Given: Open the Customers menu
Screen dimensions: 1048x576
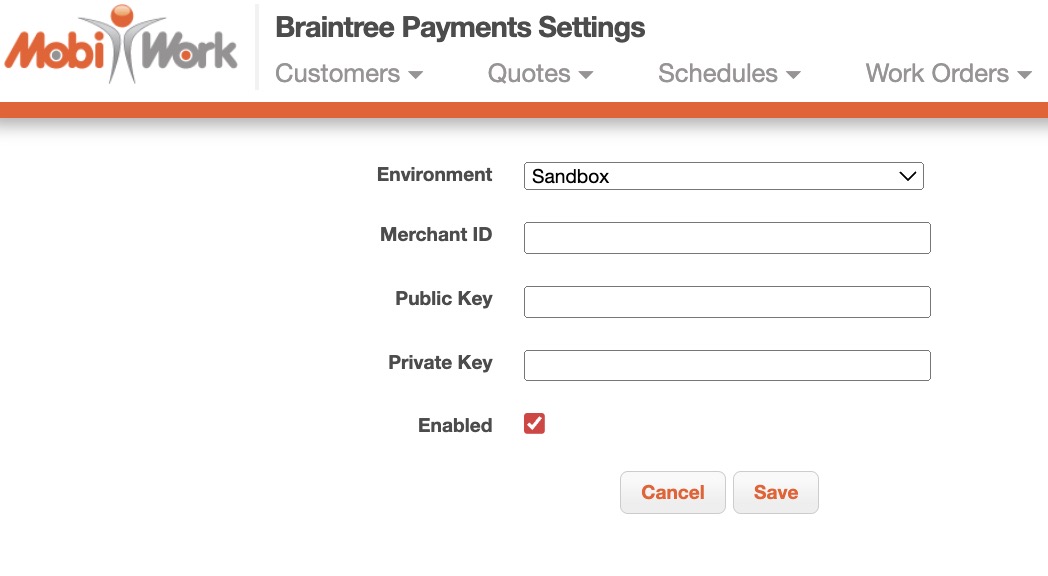Looking at the screenshot, I should pyautogui.click(x=337, y=74).
